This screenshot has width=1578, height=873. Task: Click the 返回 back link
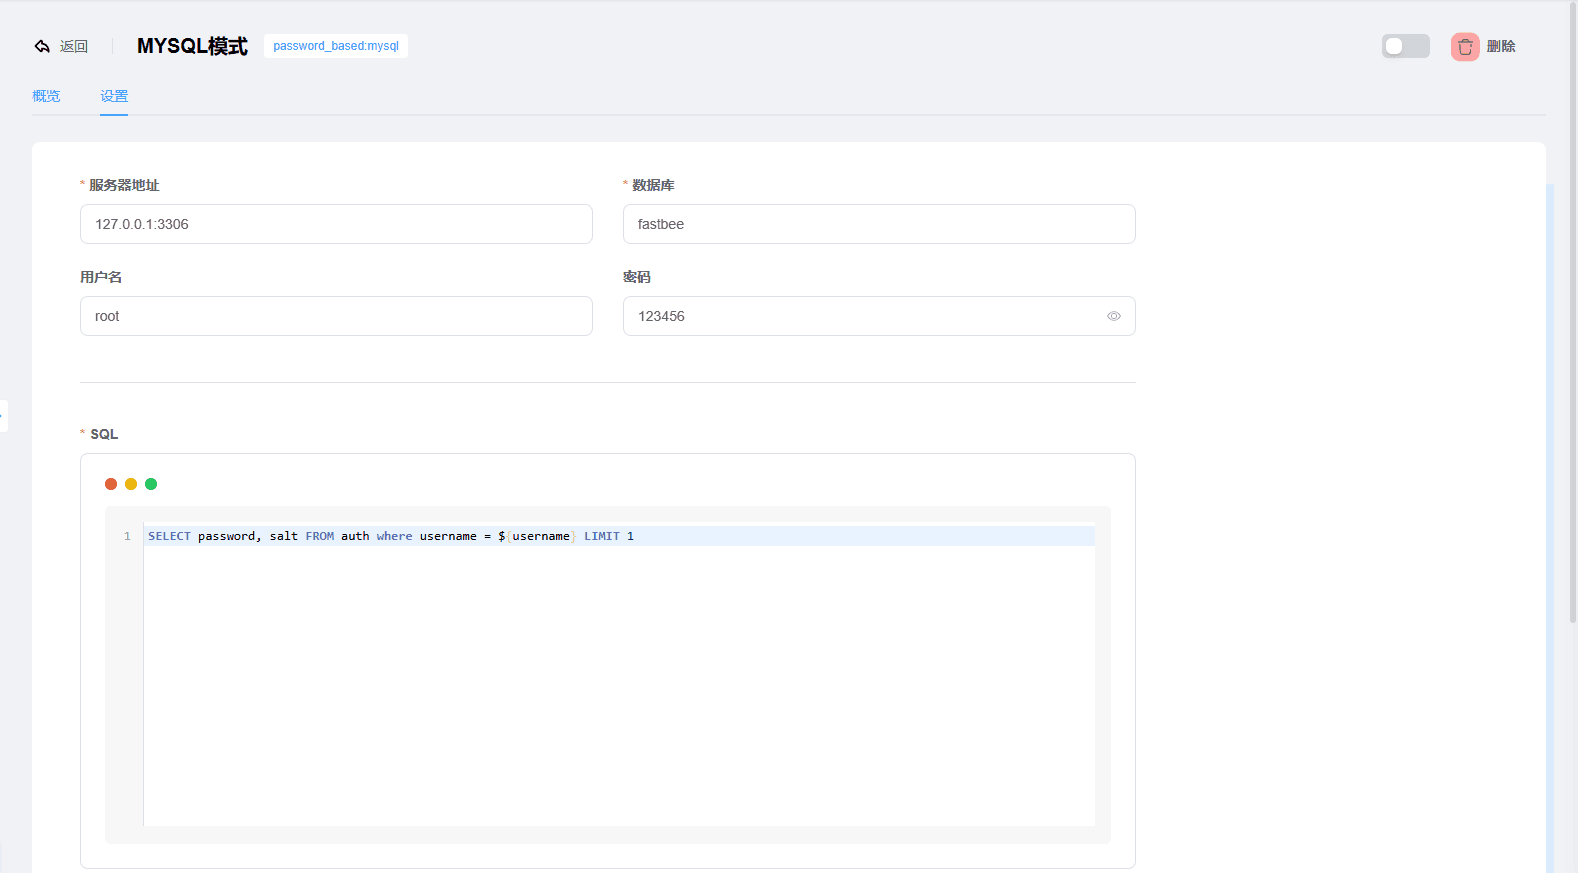coord(74,46)
